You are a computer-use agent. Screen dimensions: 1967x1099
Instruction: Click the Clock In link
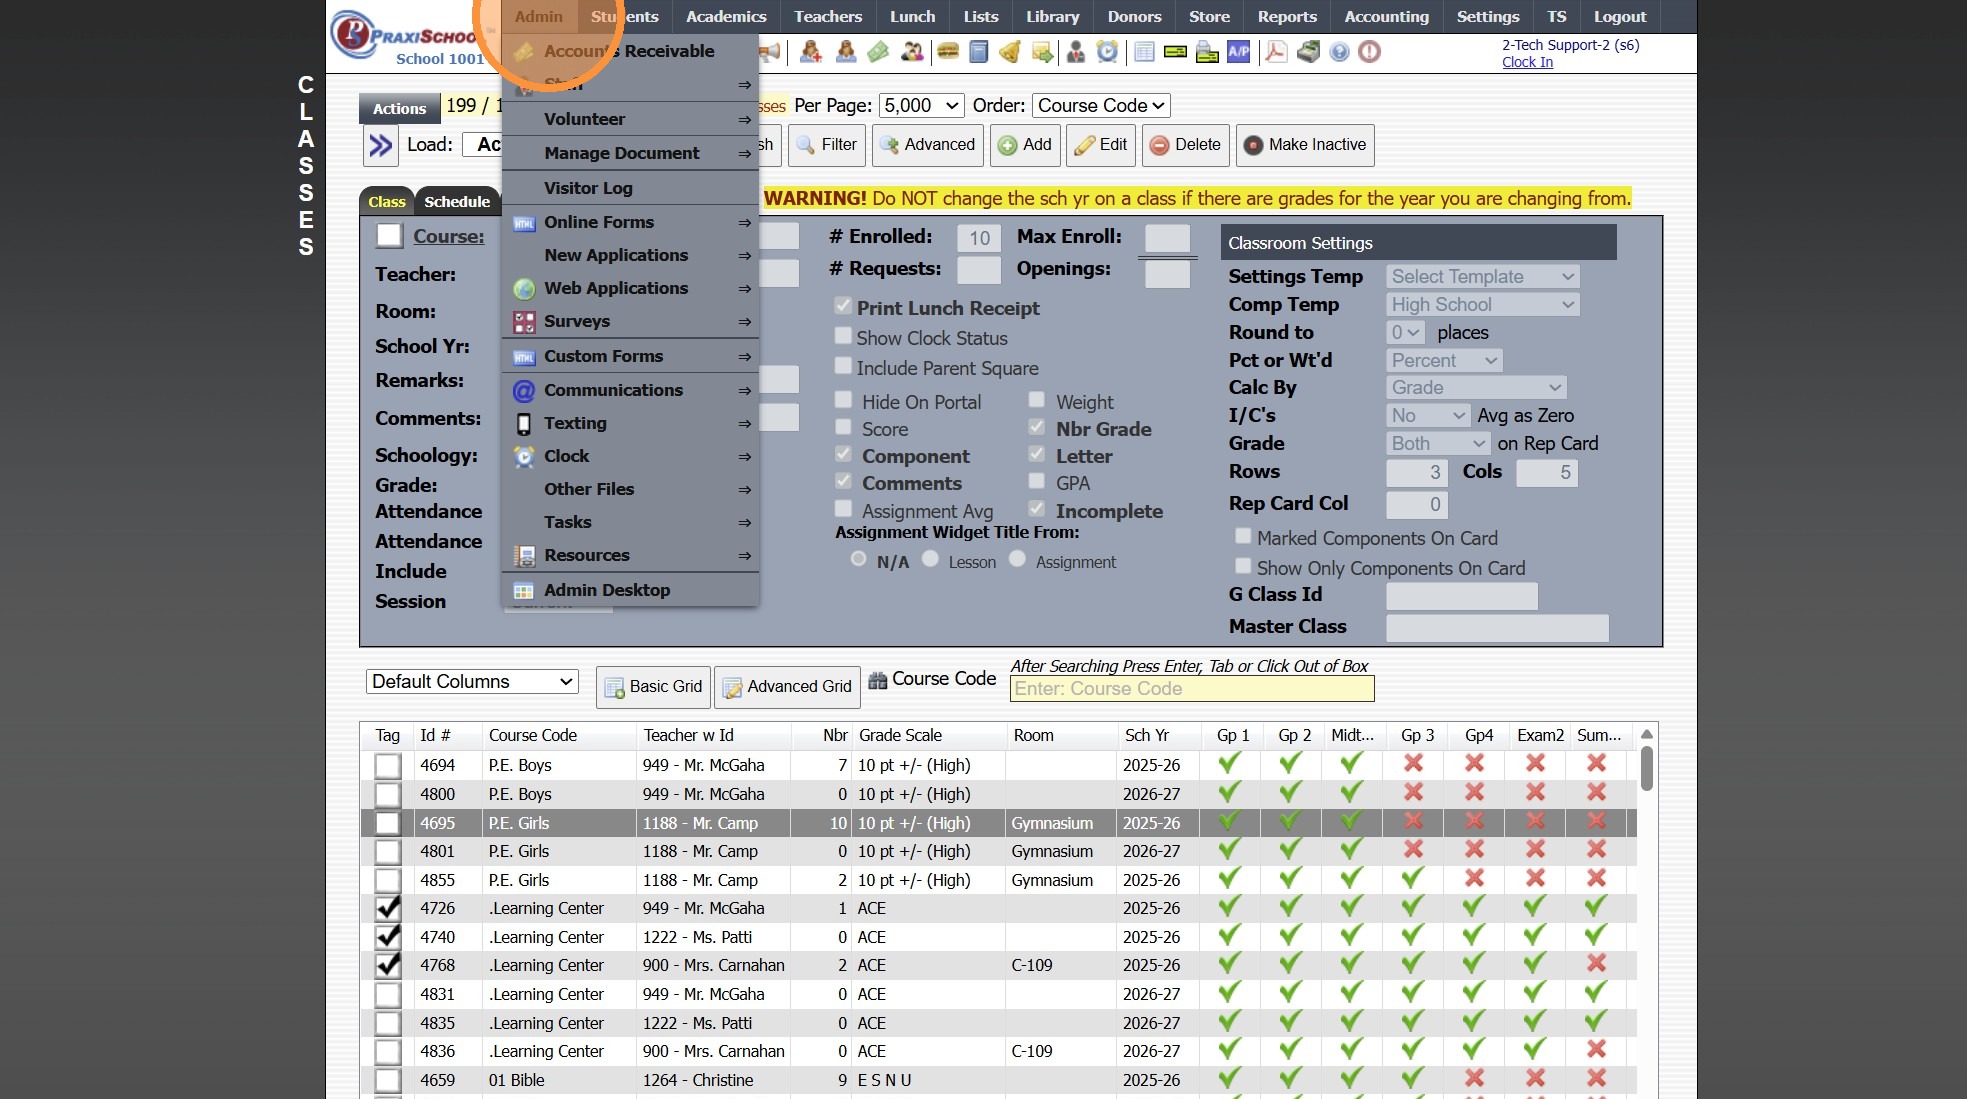[1527, 62]
